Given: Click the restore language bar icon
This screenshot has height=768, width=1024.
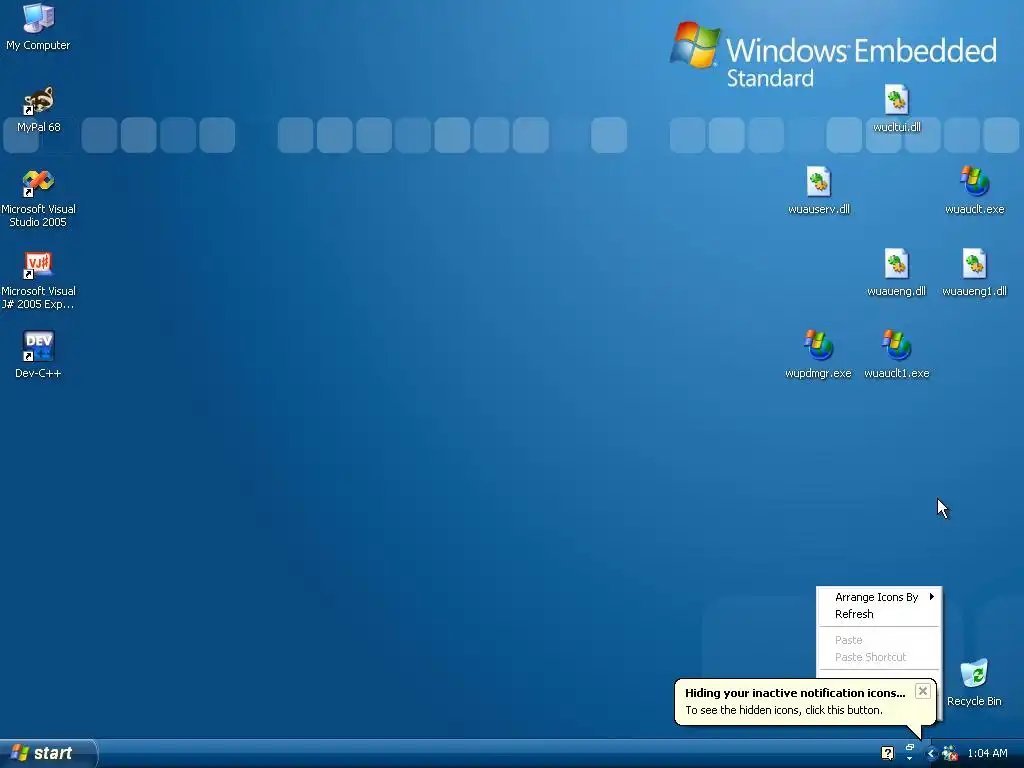Looking at the screenshot, I should (909, 747).
